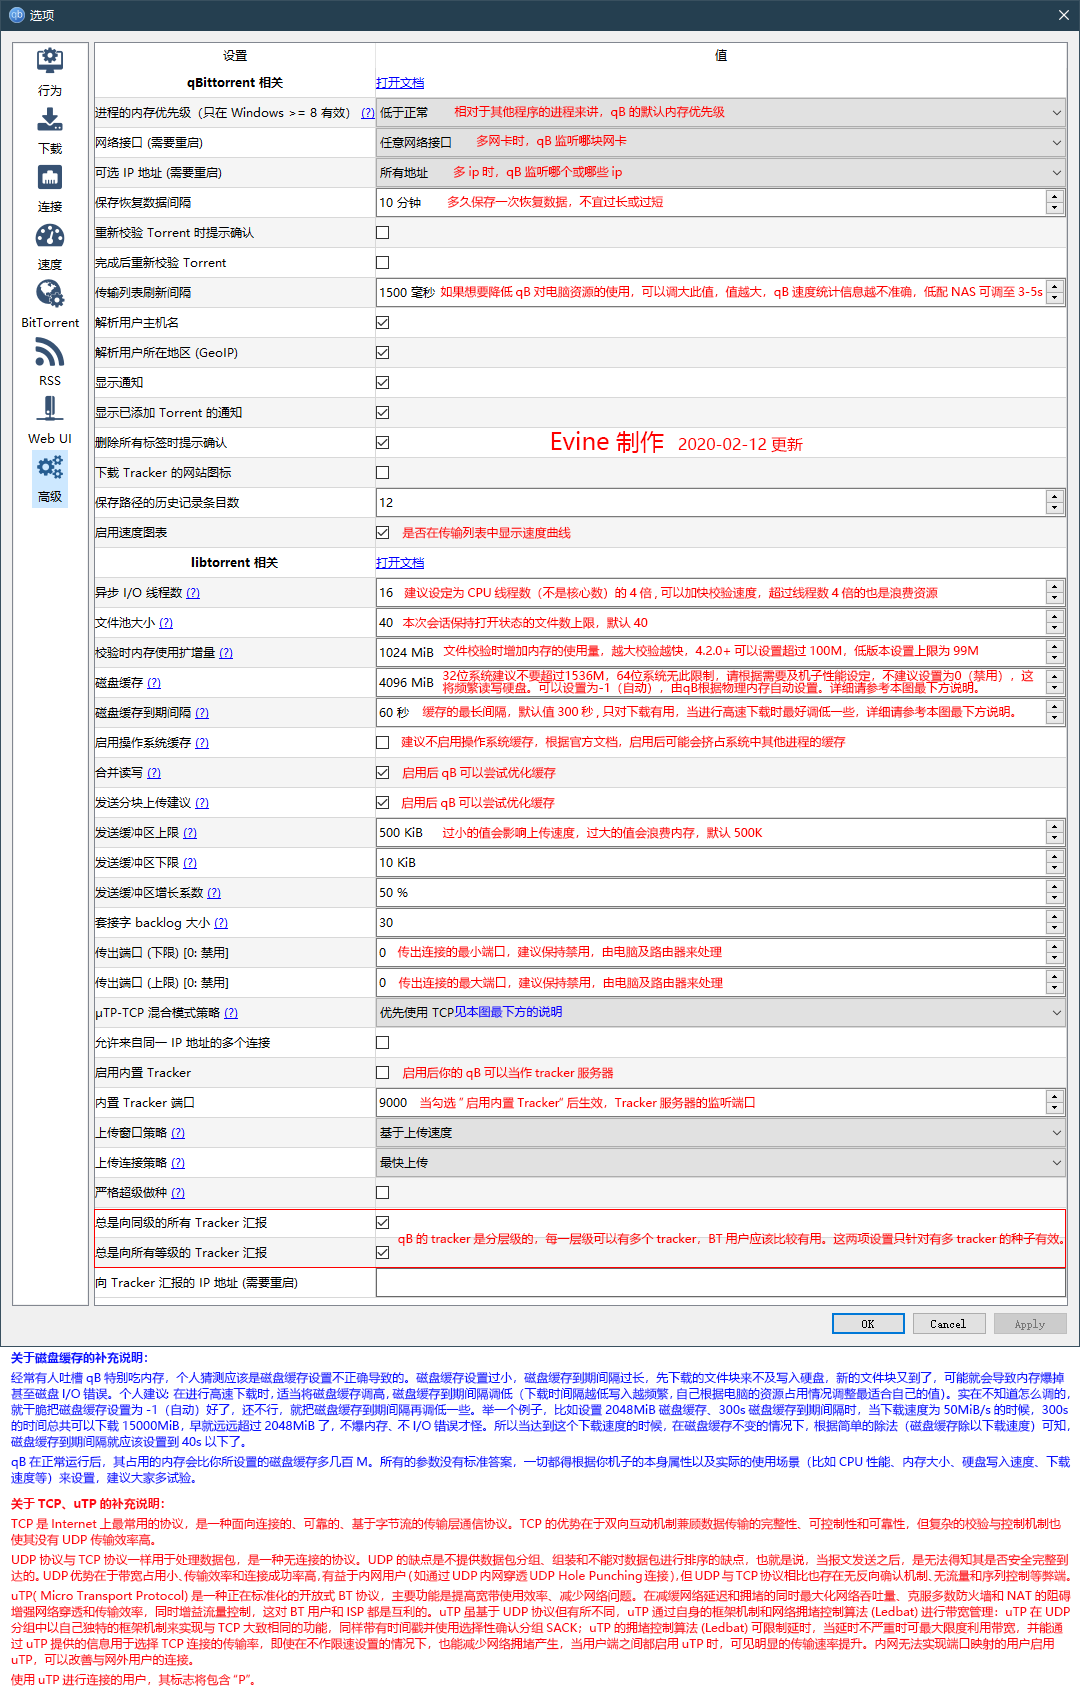This screenshot has width=1080, height=1700.
Task: Open the Web UI settings icon
Action: pyautogui.click(x=50, y=409)
